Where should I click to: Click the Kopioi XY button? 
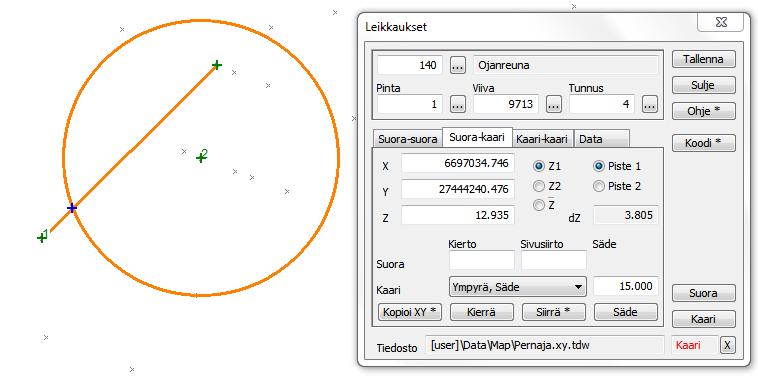coord(409,312)
